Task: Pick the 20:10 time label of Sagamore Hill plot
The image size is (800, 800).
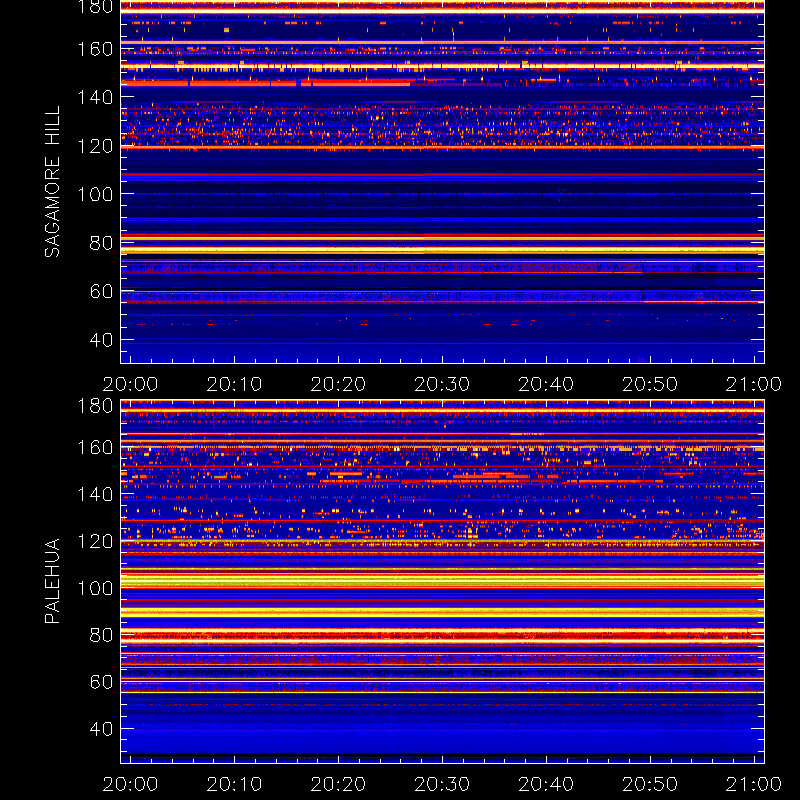Action: click(x=234, y=384)
